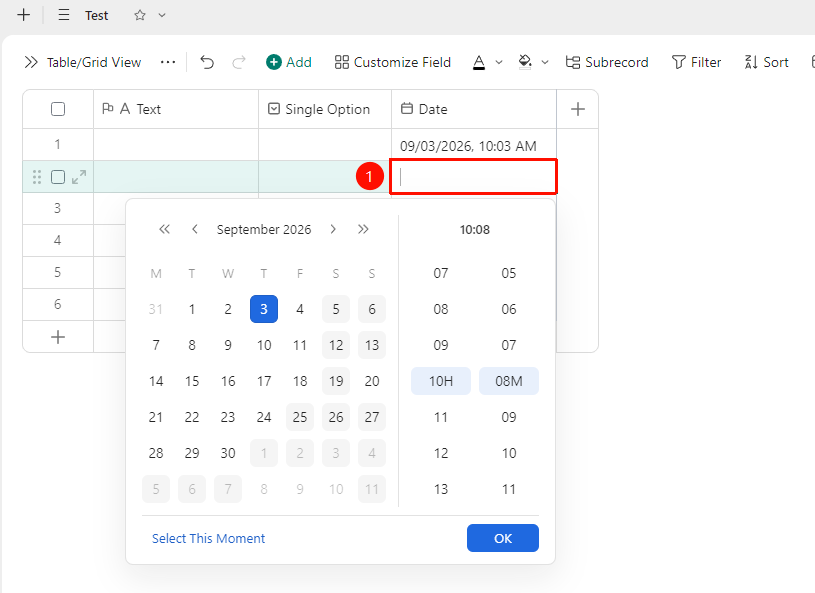Select minute 09 in the time picker
The width and height of the screenshot is (815, 593).
point(509,417)
